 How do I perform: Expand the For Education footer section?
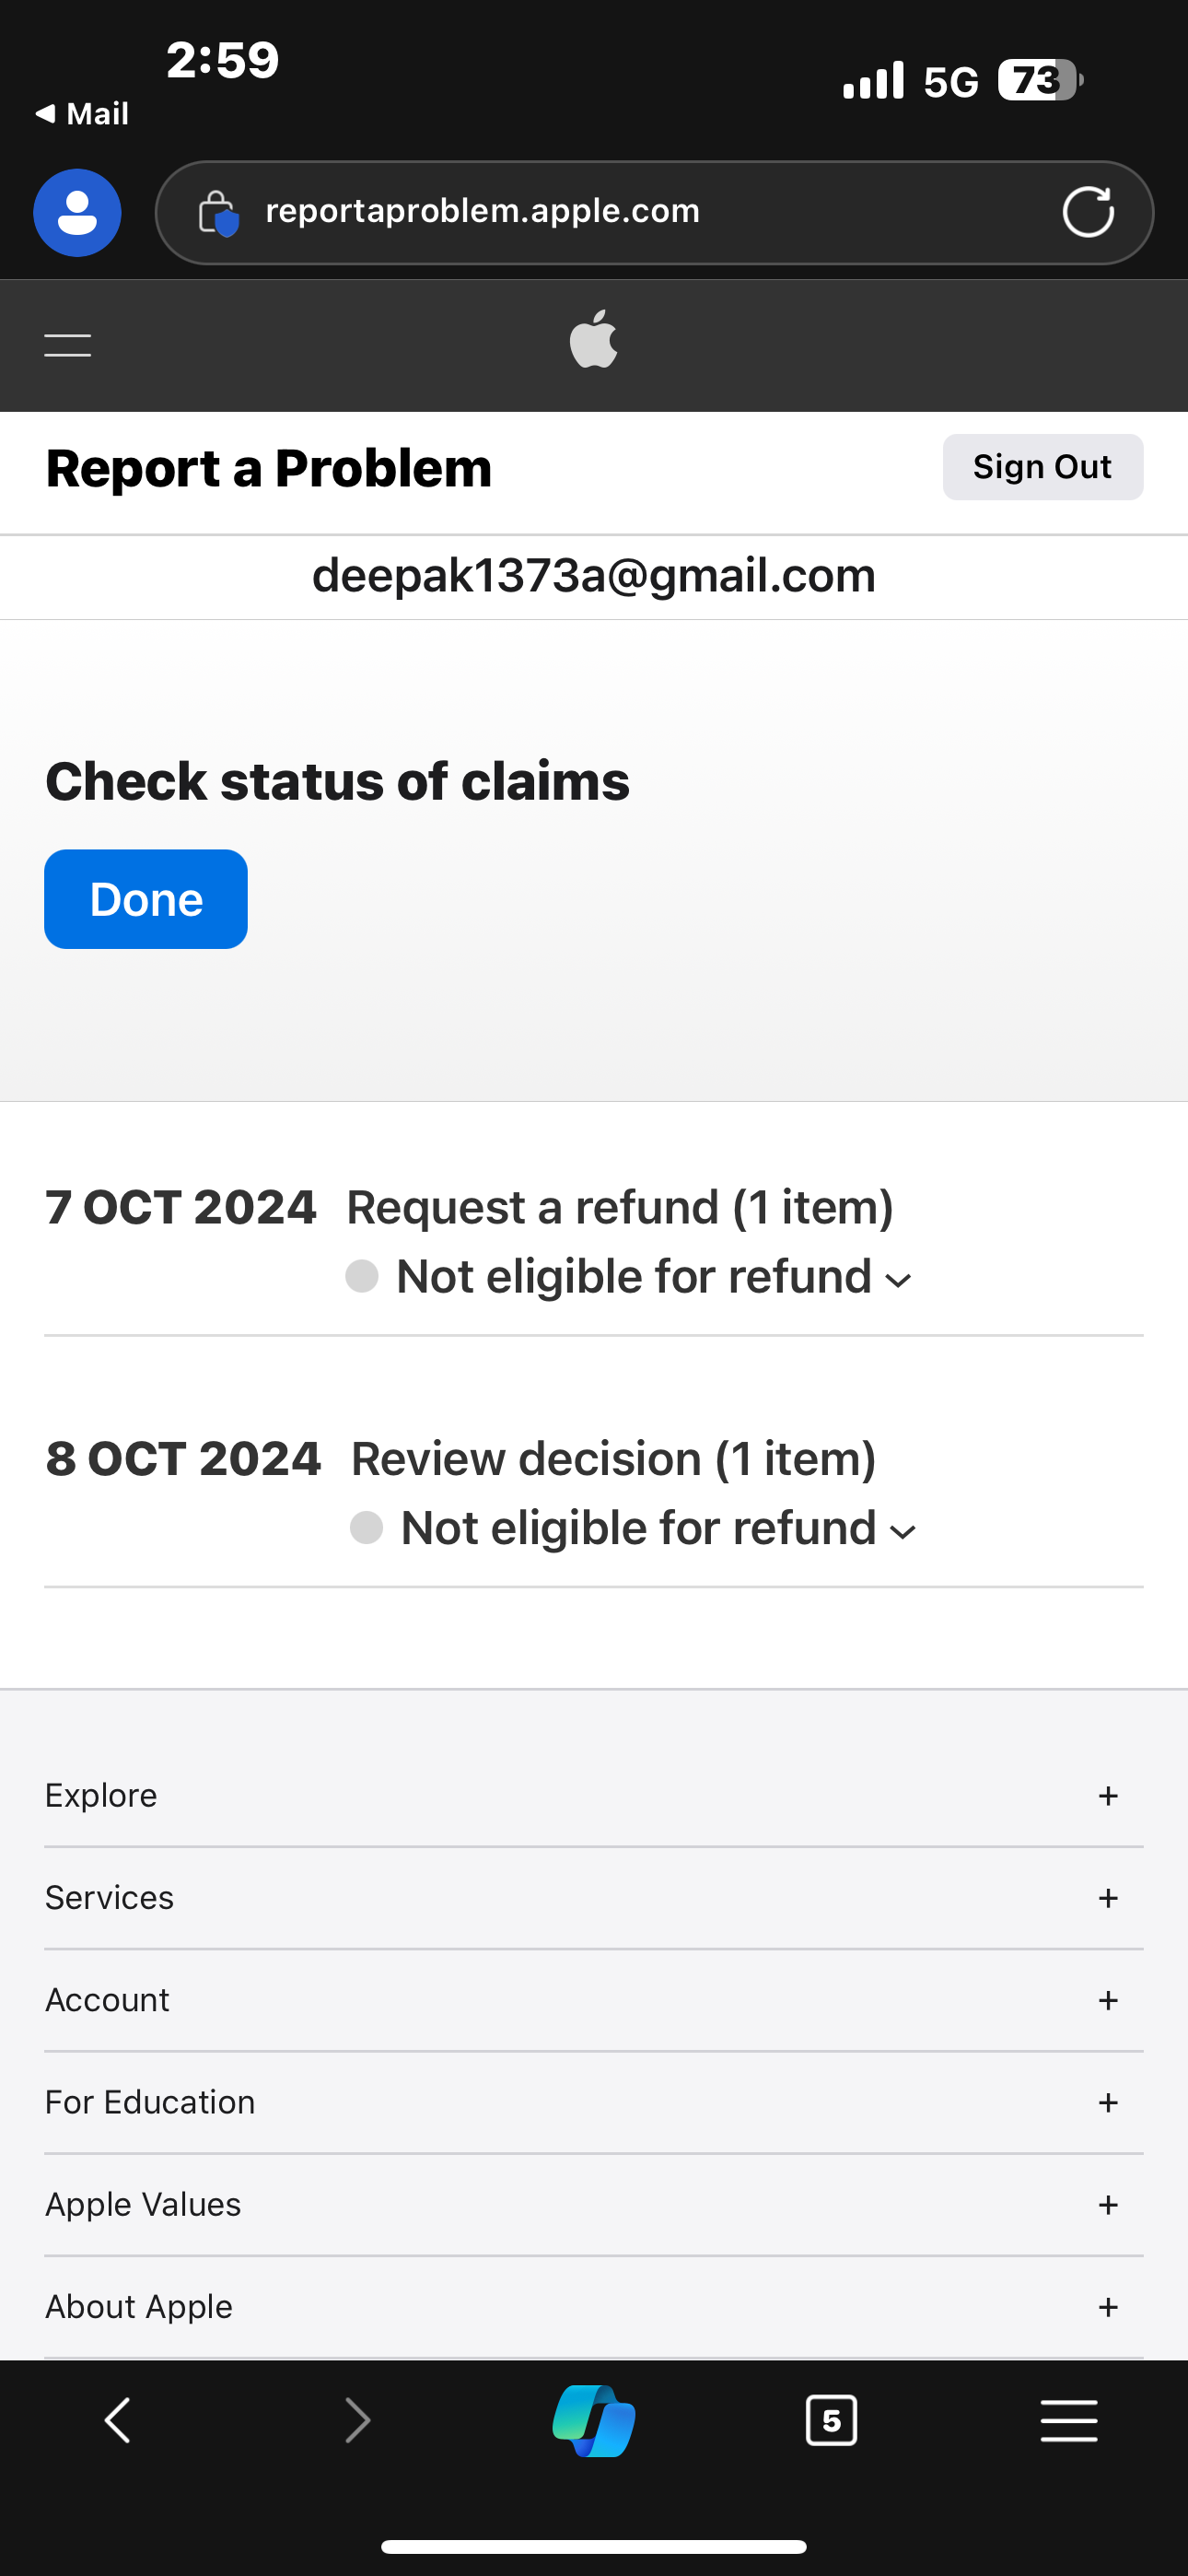(594, 2102)
